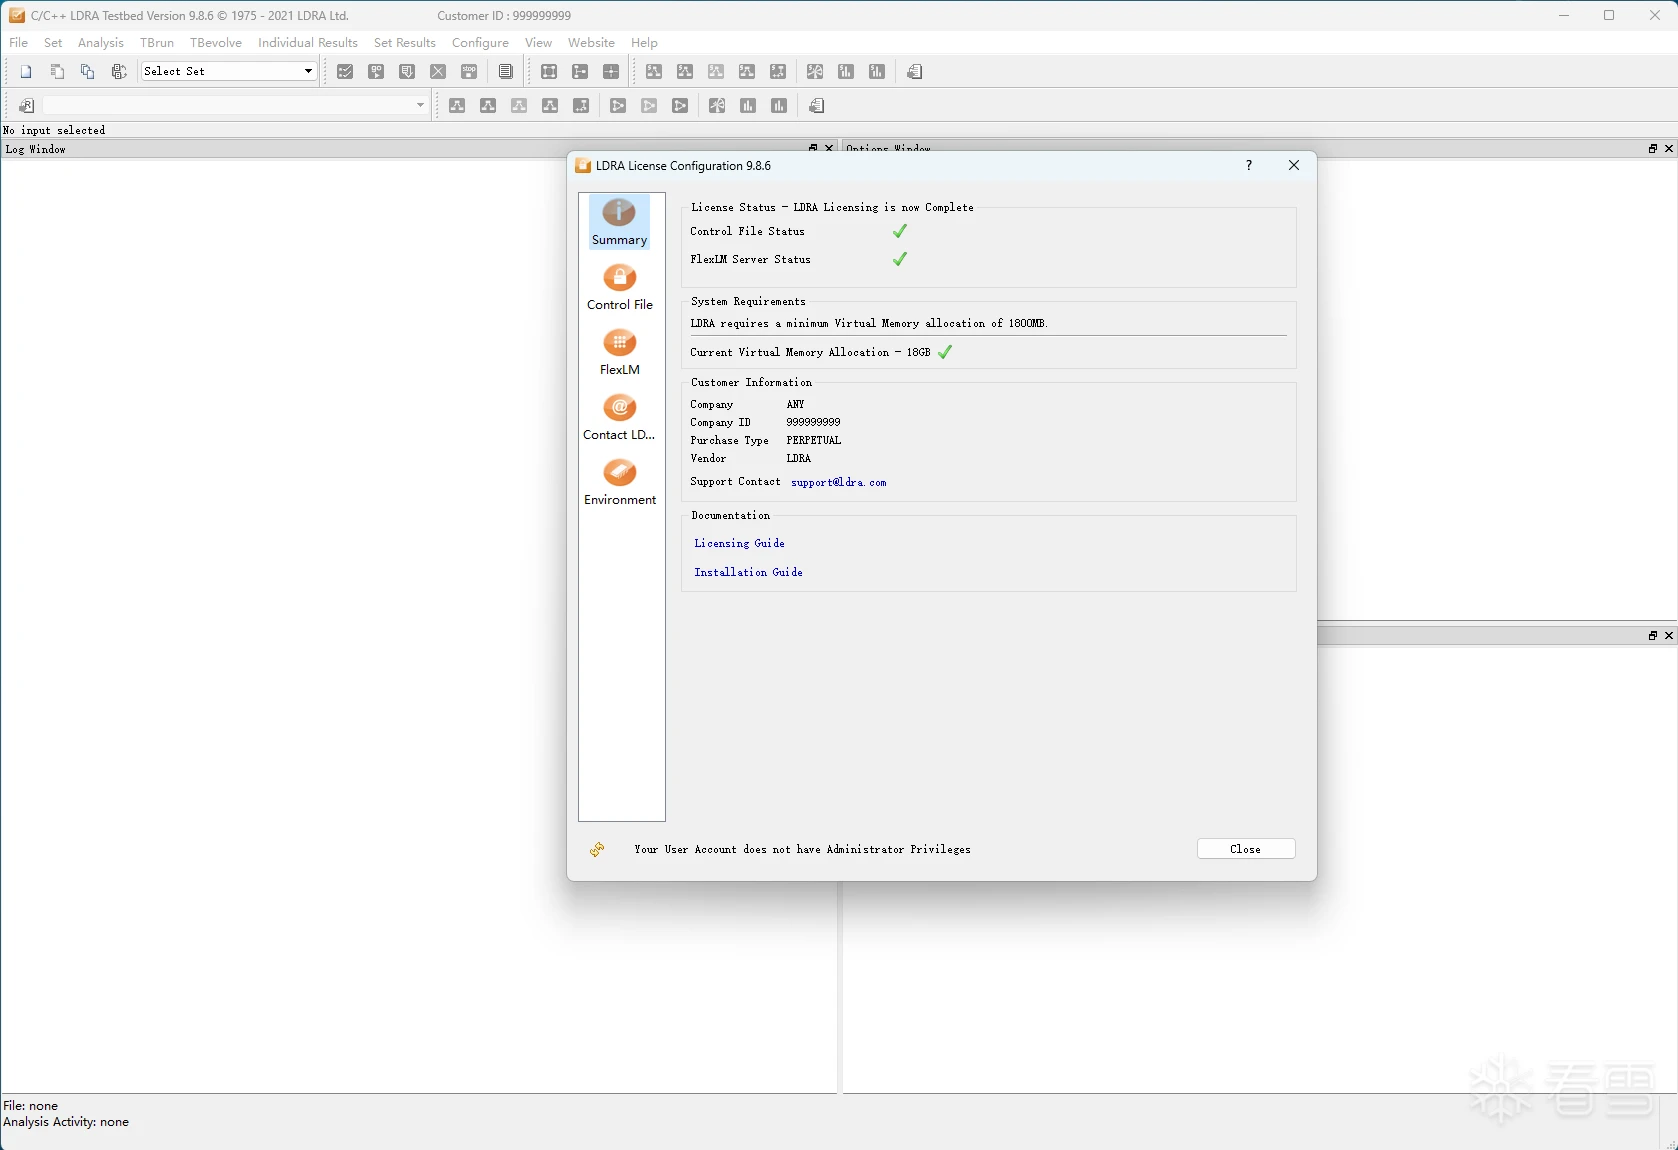
Task: Open the View menu
Action: (x=538, y=43)
